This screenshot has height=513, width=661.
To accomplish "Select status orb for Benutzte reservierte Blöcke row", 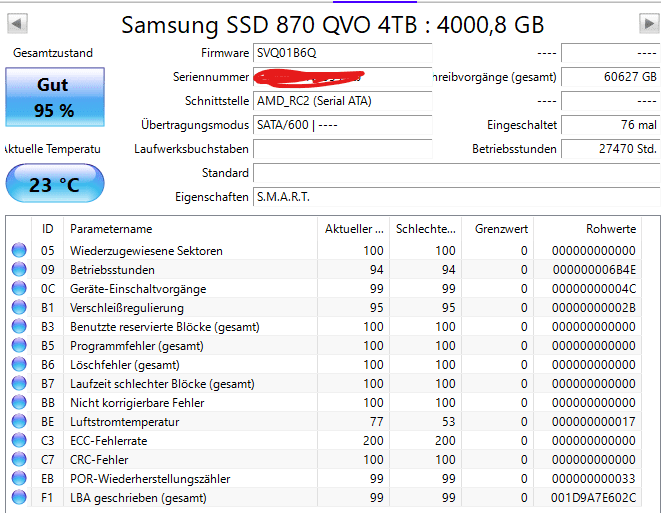I will coord(19,326).
